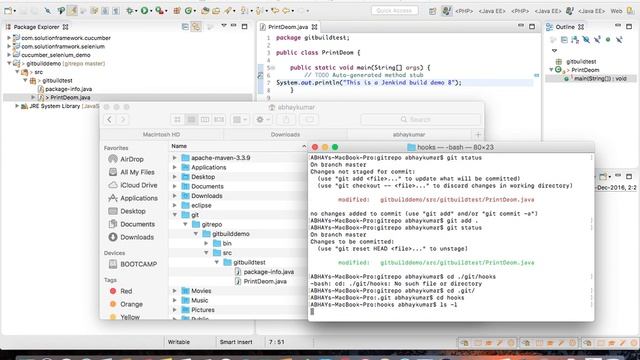Open Package Explorer view menu triangle

coord(224,26)
